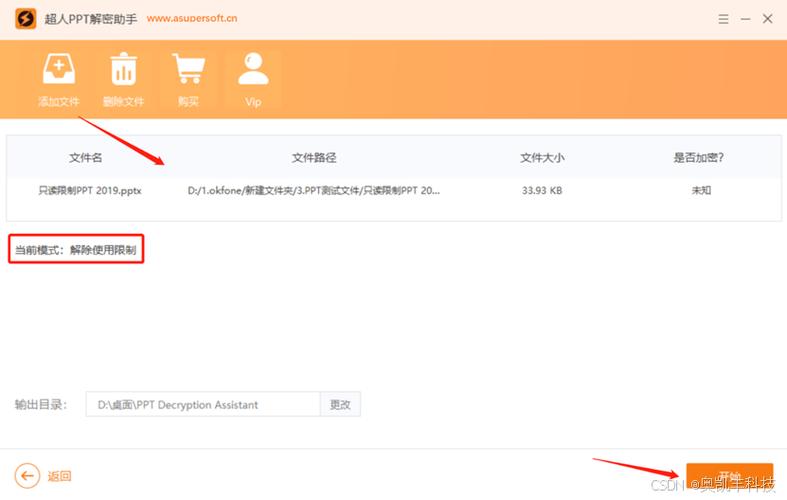
Task: Select the 只读限制PPT 2019.pptx file row
Action: (x=394, y=191)
